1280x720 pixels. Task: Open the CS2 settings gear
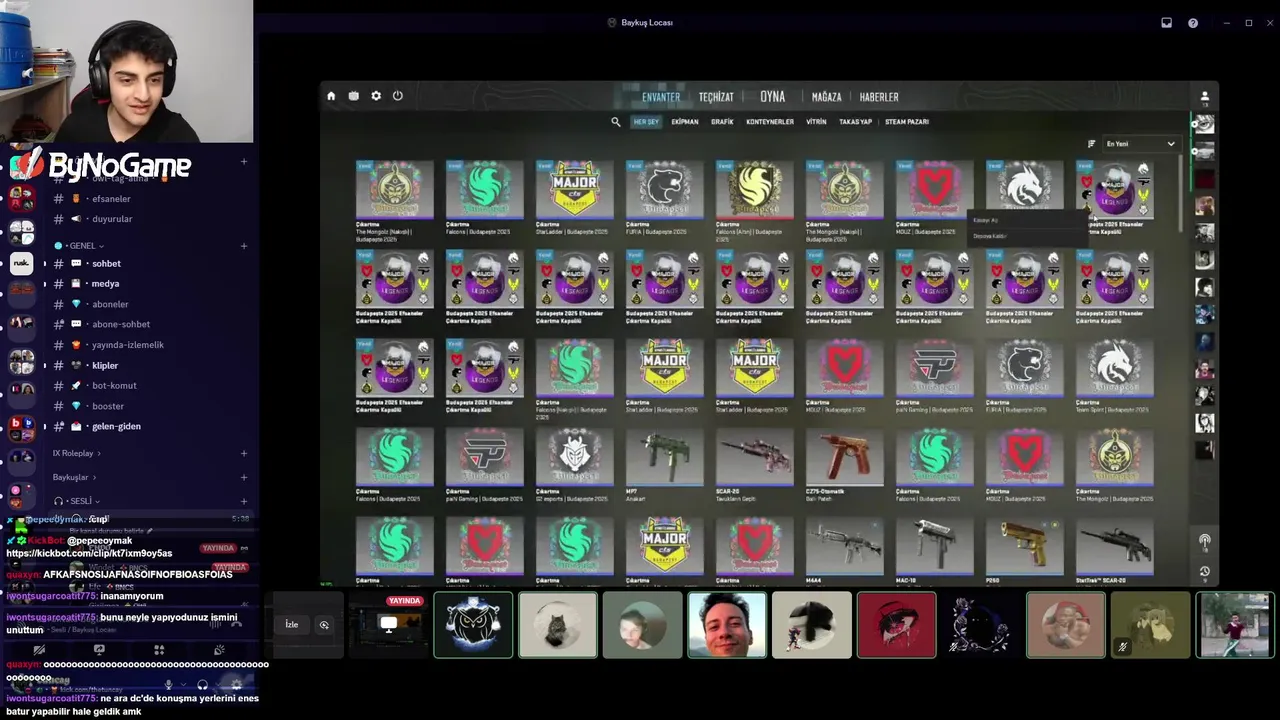point(376,96)
